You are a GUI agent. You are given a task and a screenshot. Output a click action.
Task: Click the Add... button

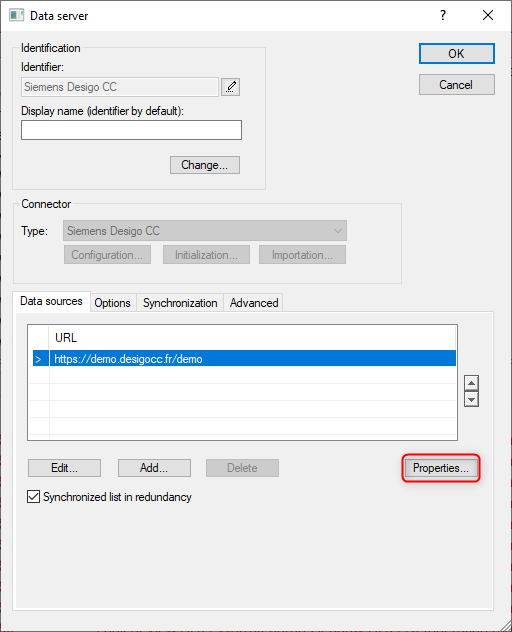(154, 468)
